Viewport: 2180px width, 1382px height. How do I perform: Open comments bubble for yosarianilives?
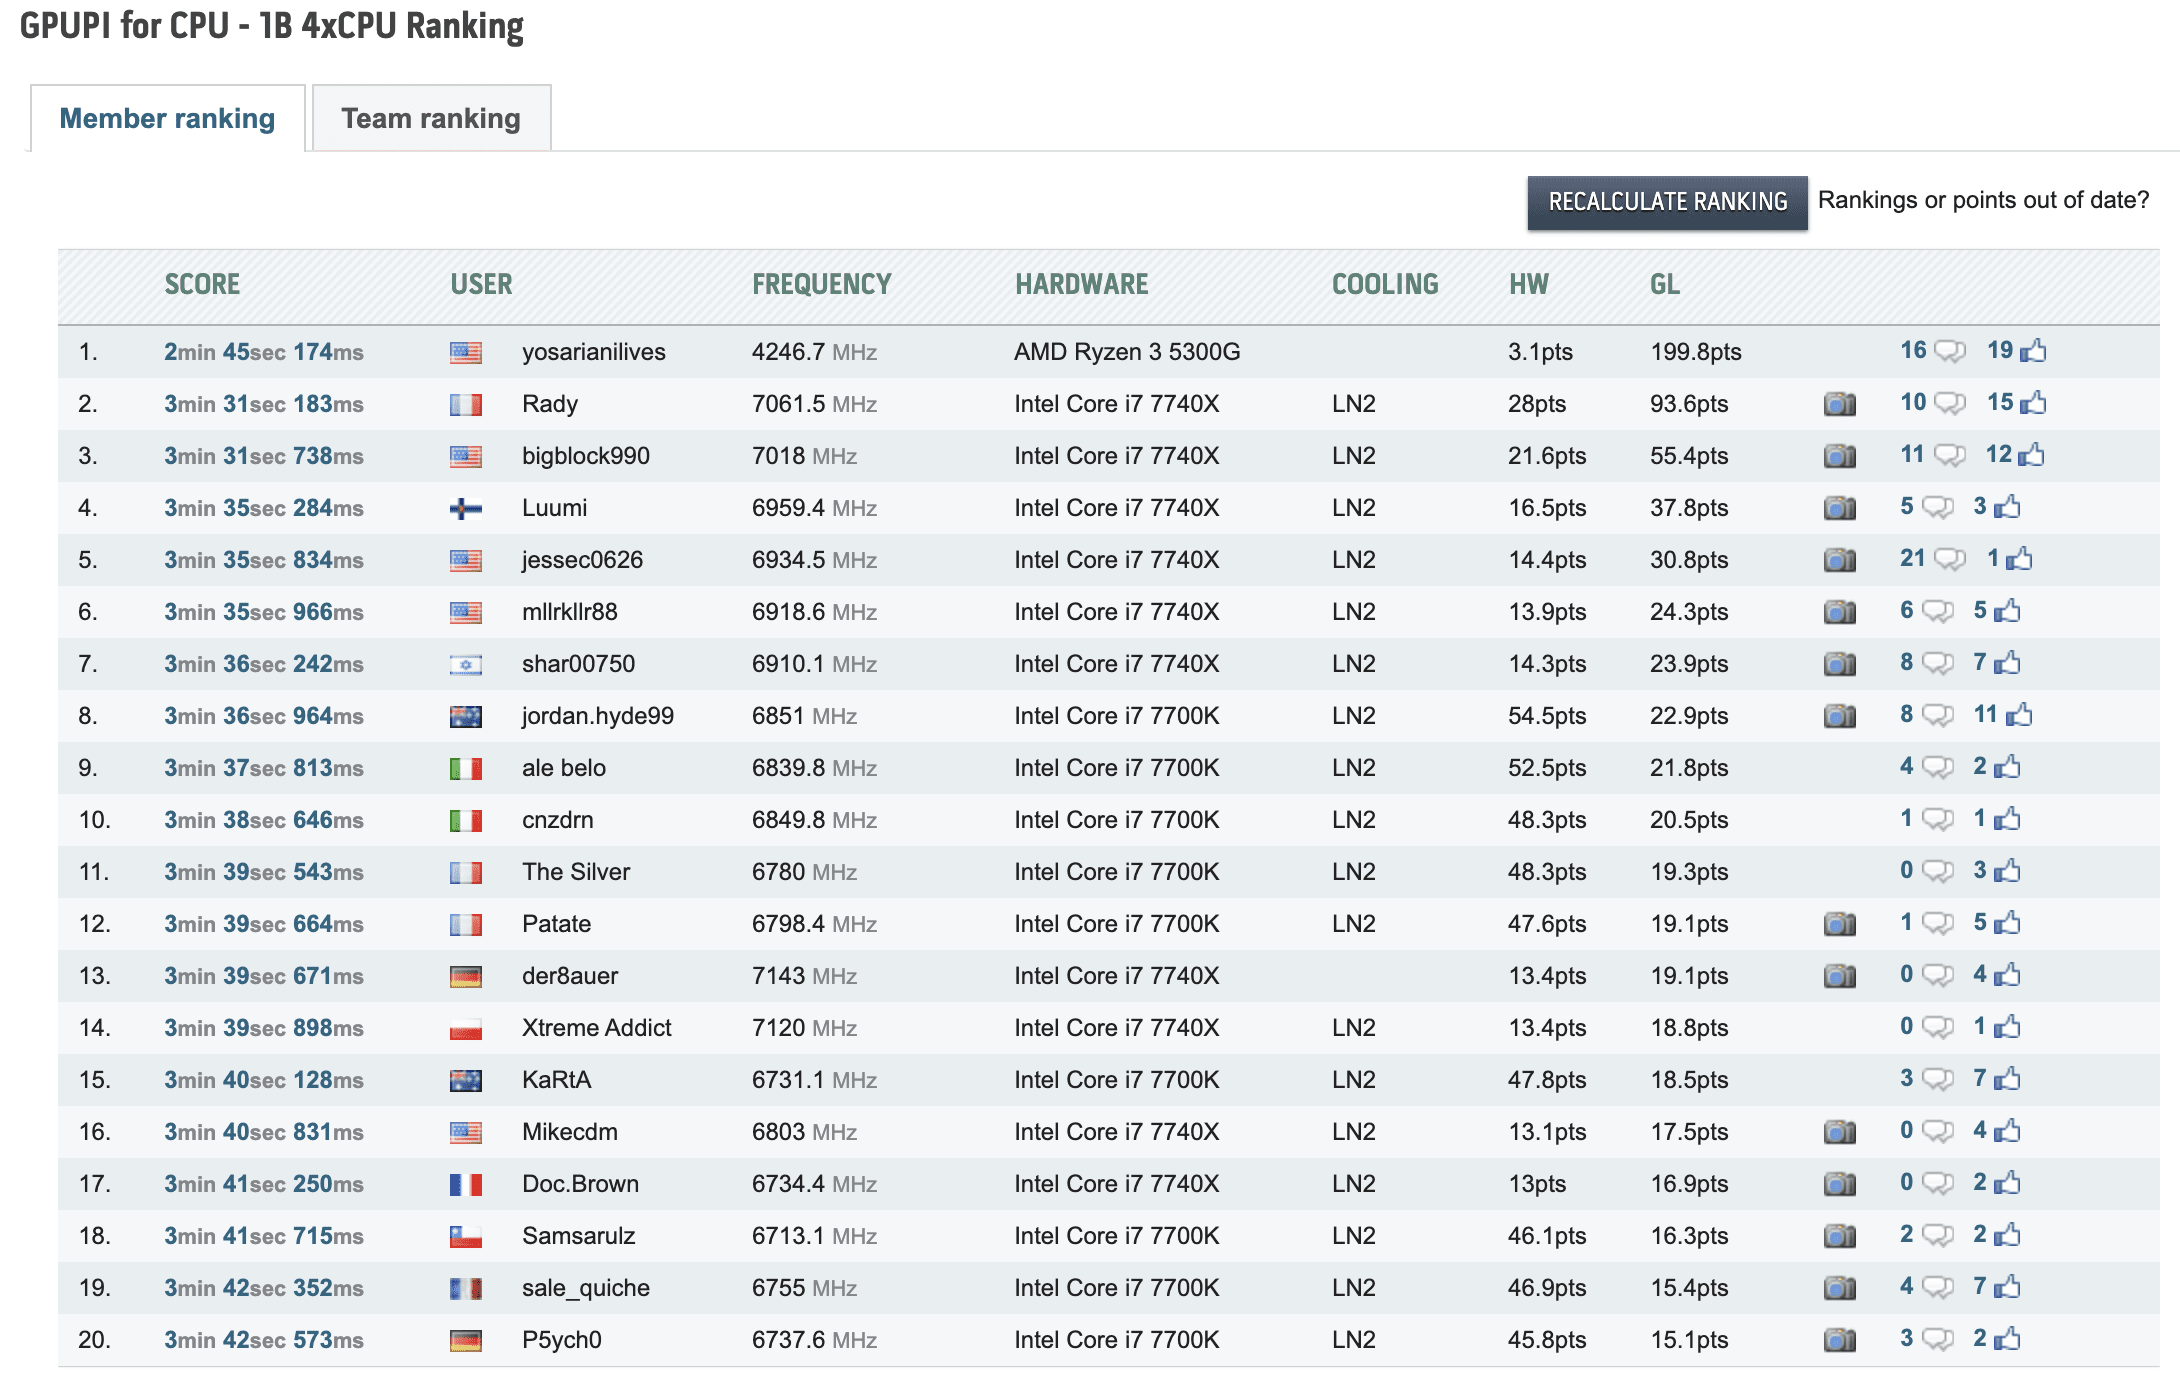click(x=1949, y=351)
